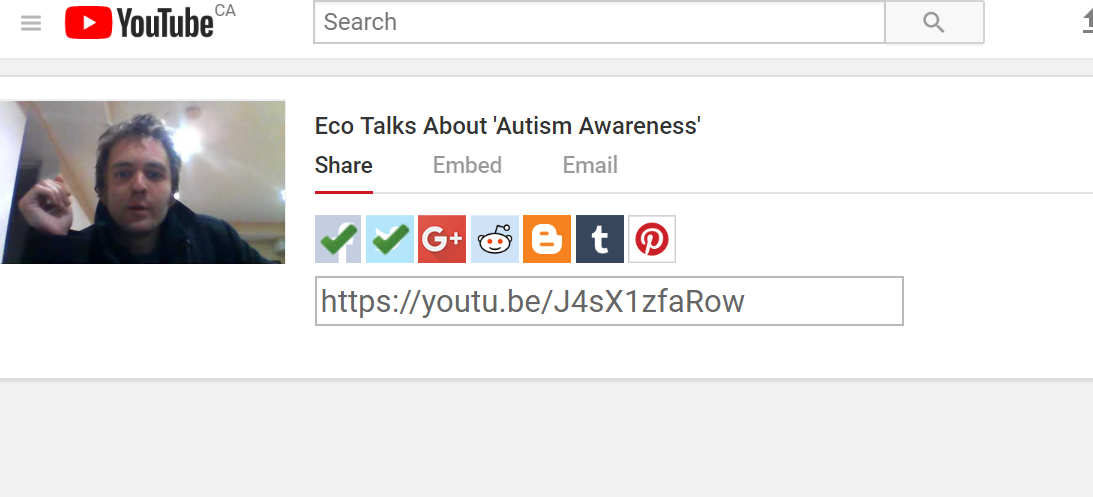The image size is (1093, 497).
Task: Select the Share tab
Action: coord(343,165)
